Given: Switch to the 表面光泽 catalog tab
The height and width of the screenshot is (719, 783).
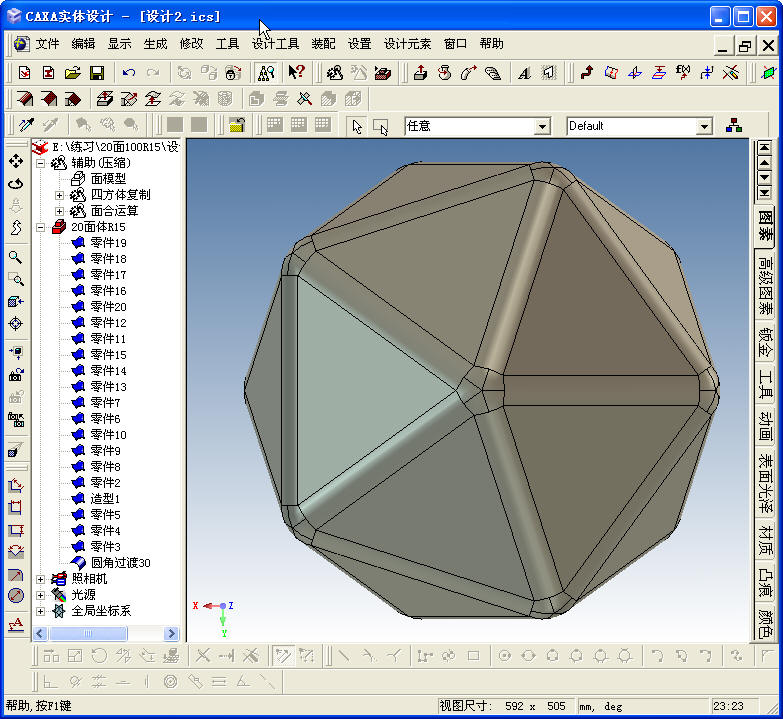Looking at the screenshot, I should click(765, 483).
